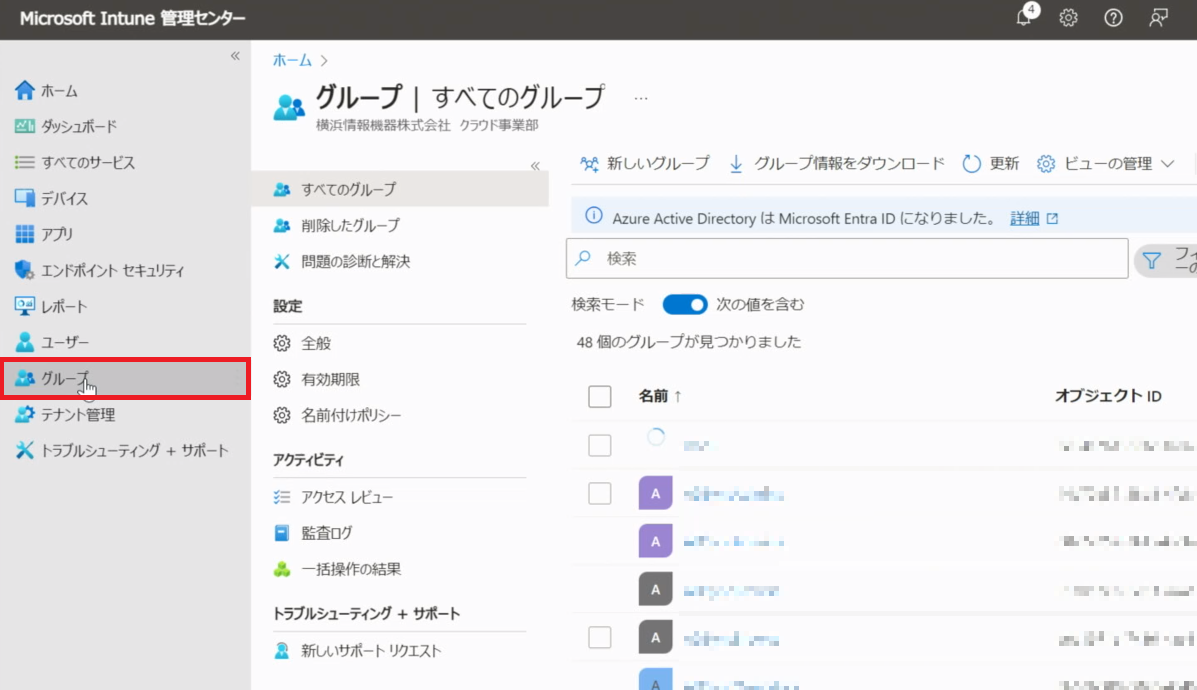Click the All services list icon

click(24, 162)
